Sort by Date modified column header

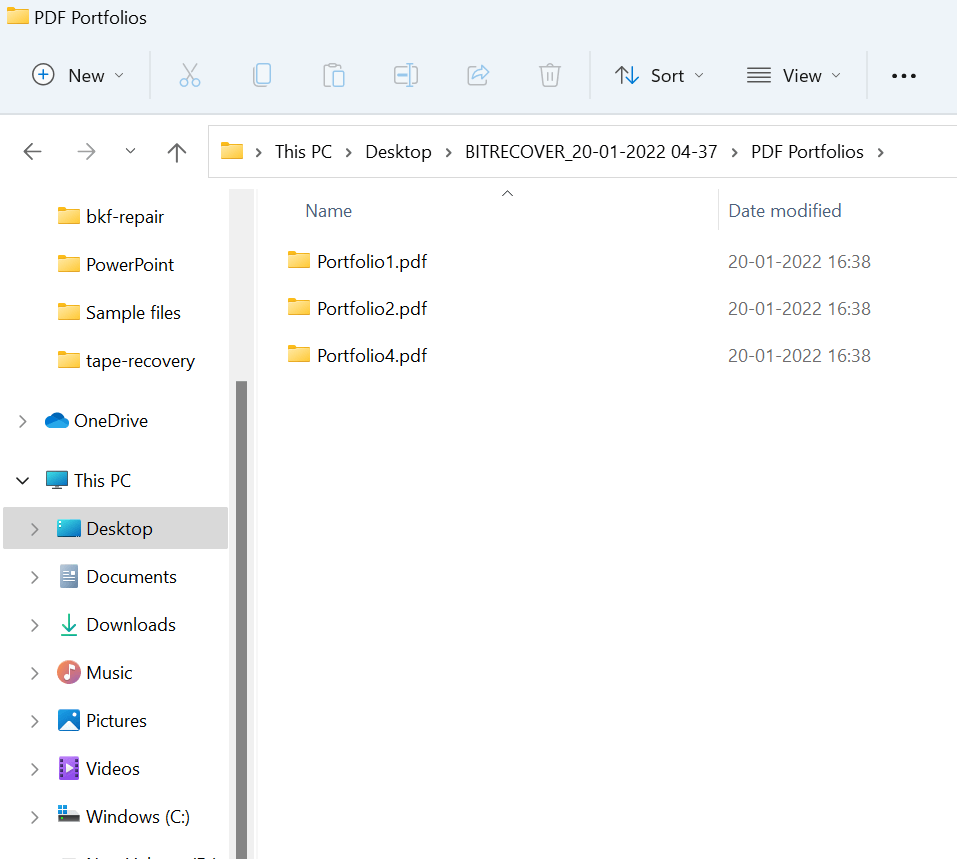tap(784, 211)
